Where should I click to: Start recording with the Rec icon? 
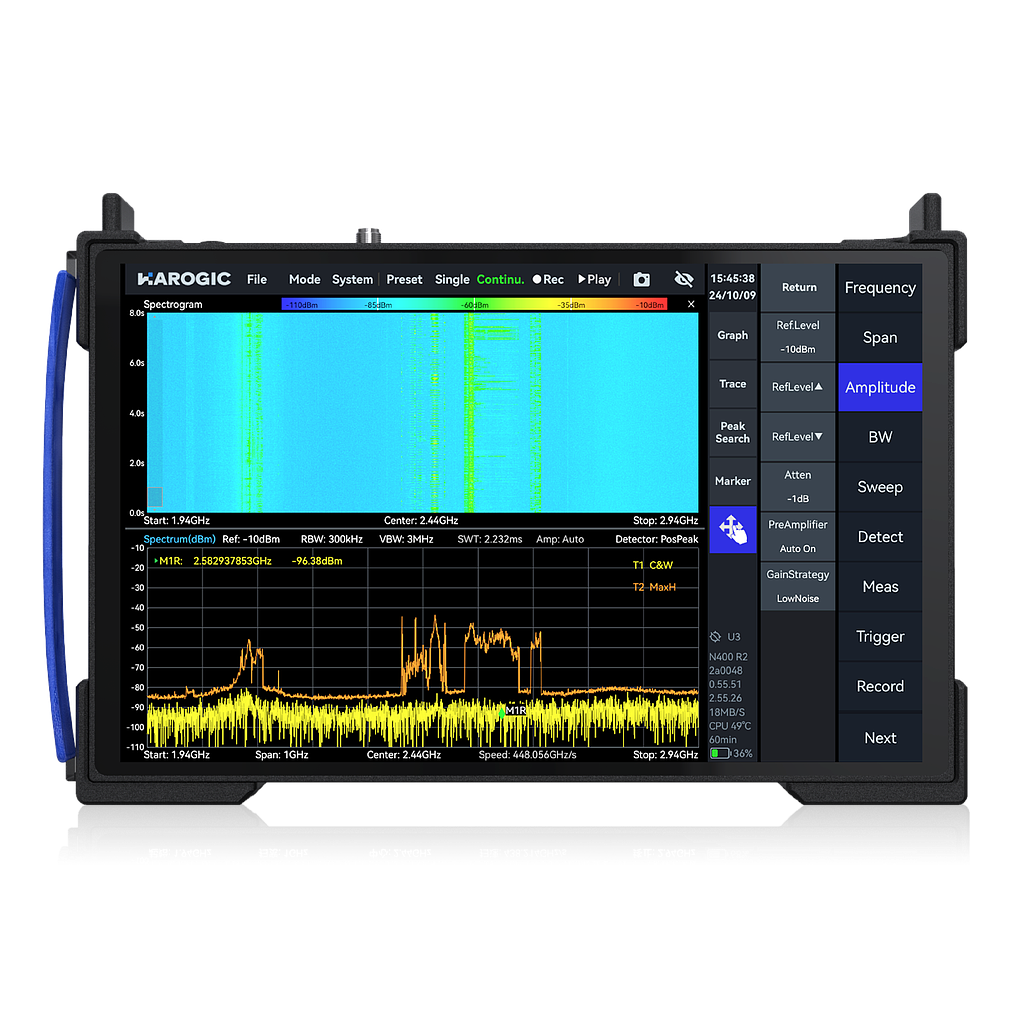548,280
